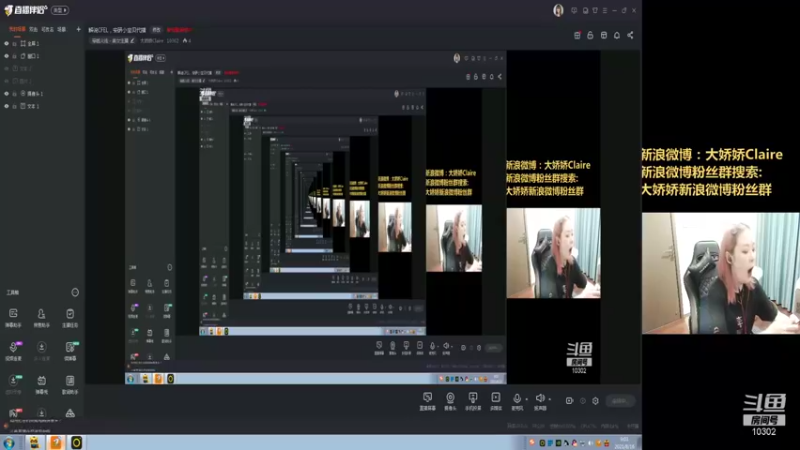Viewport: 800px width, 450px height.
Task: Switch to the scene tab just before the plus icon
Action: coord(62,30)
